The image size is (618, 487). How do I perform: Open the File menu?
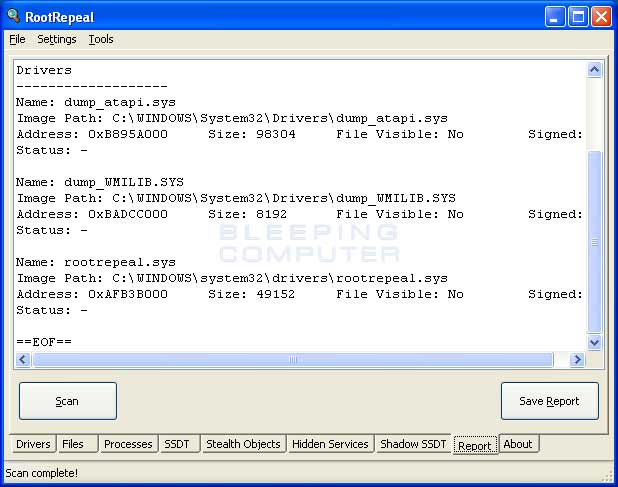coord(17,39)
